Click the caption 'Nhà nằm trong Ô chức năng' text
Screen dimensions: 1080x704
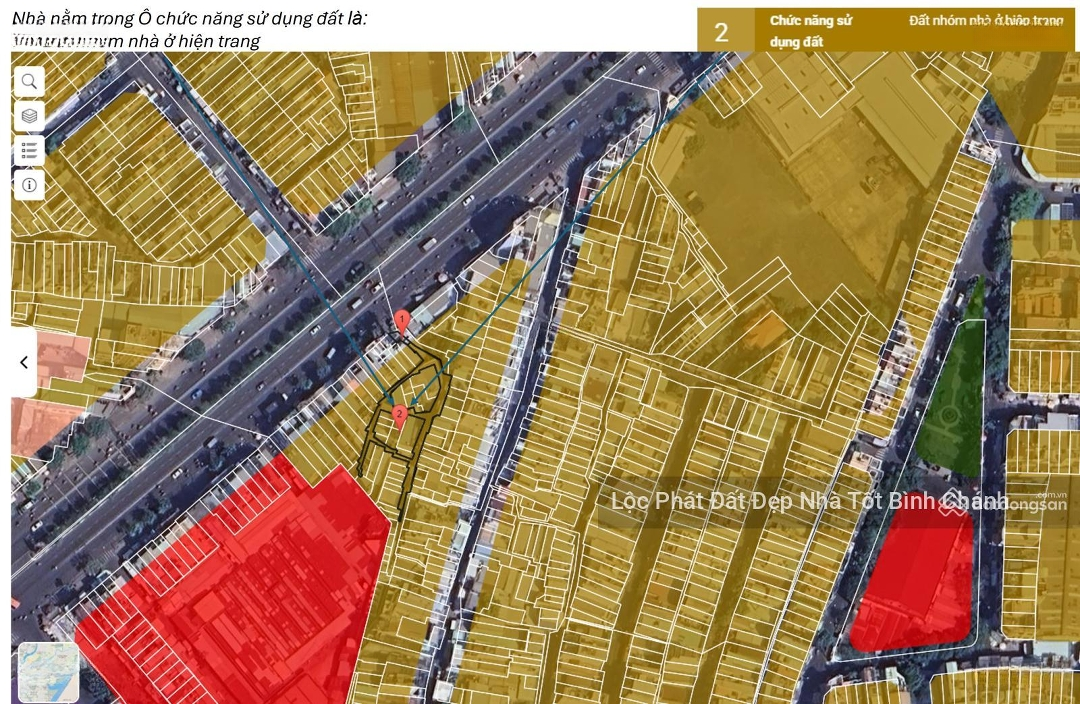click(x=190, y=19)
